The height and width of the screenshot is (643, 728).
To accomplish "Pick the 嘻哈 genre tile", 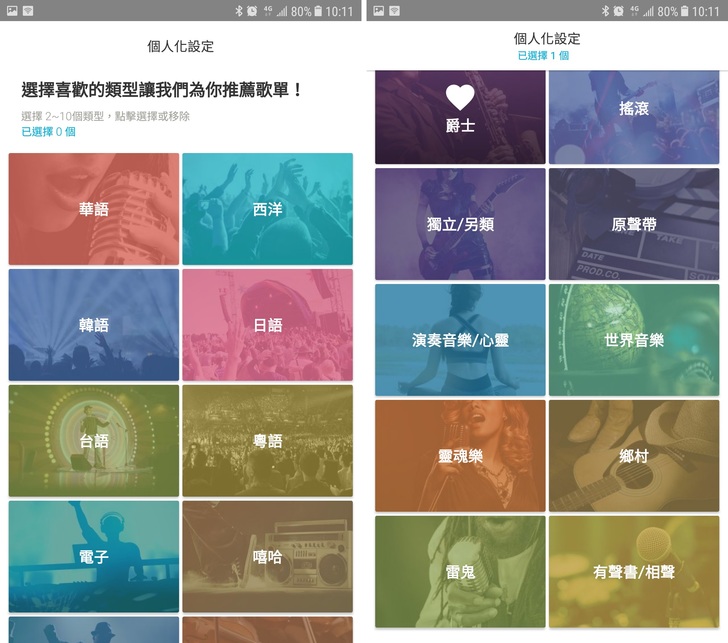I will (267, 556).
